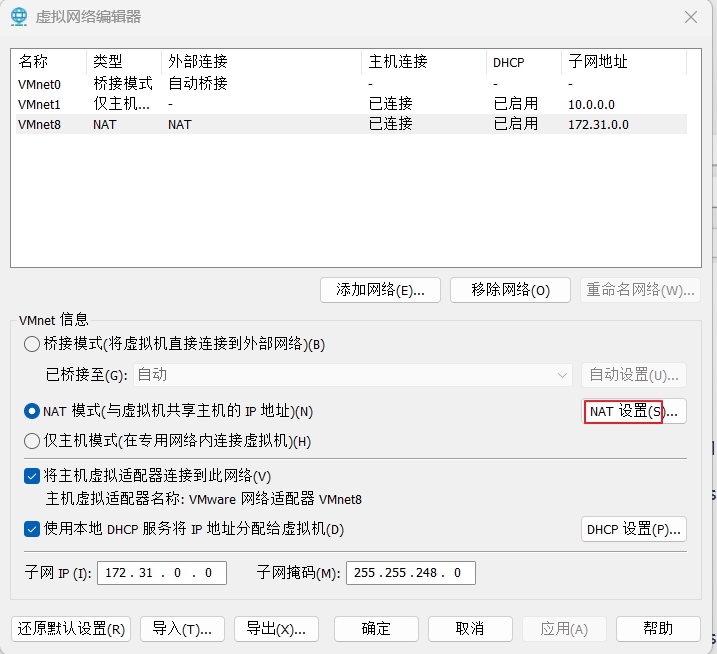Click the 名称 column header
The width and height of the screenshot is (717, 654).
click(51, 61)
